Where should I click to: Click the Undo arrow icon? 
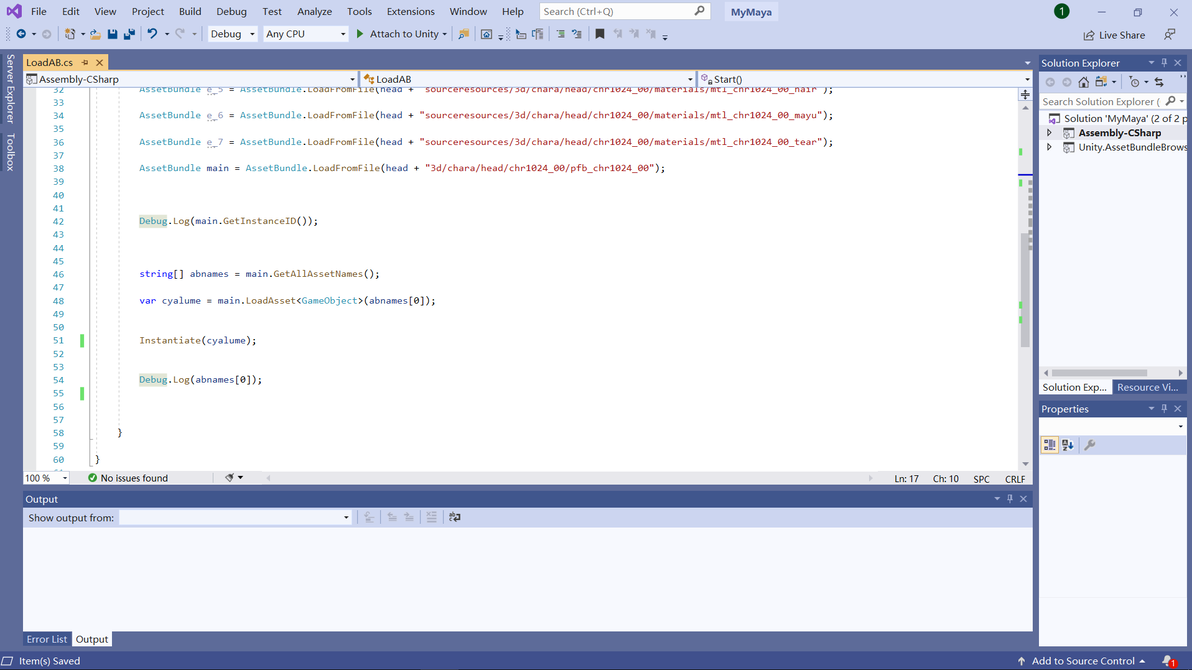152,34
